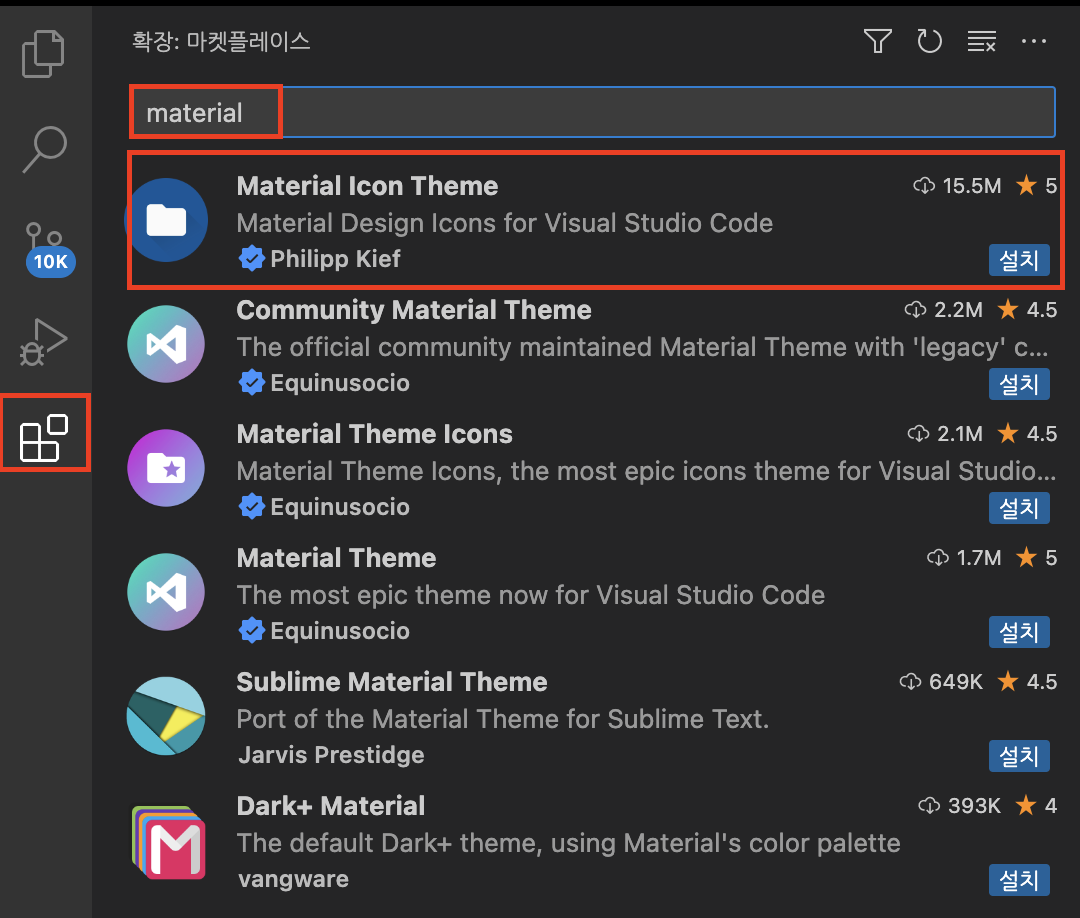Open the Explorer view in activity bar
Screen dimensions: 1080x918
43,54
